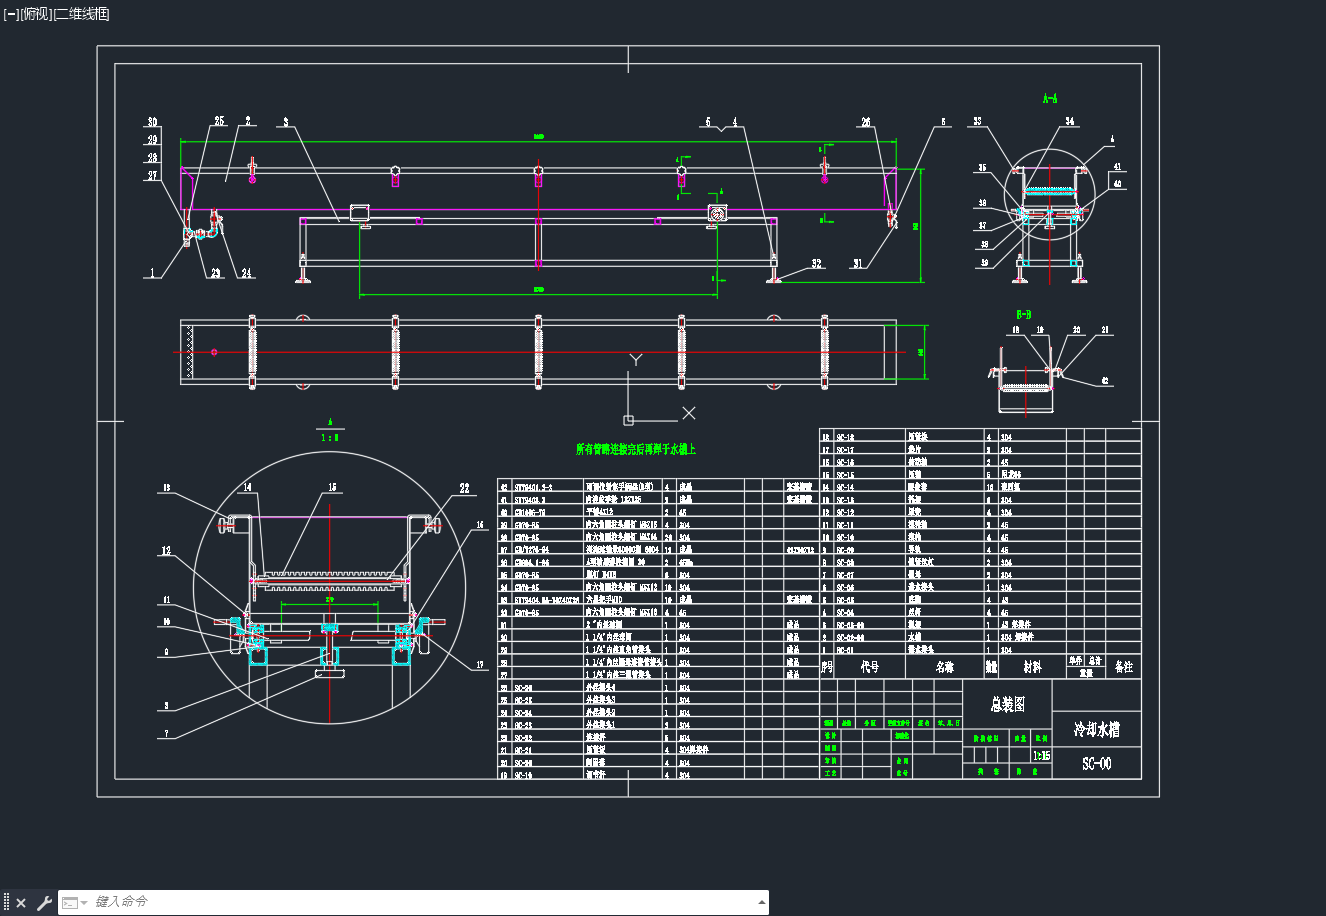
Task: Select the 总装图 title text
Action: [x=1007, y=704]
